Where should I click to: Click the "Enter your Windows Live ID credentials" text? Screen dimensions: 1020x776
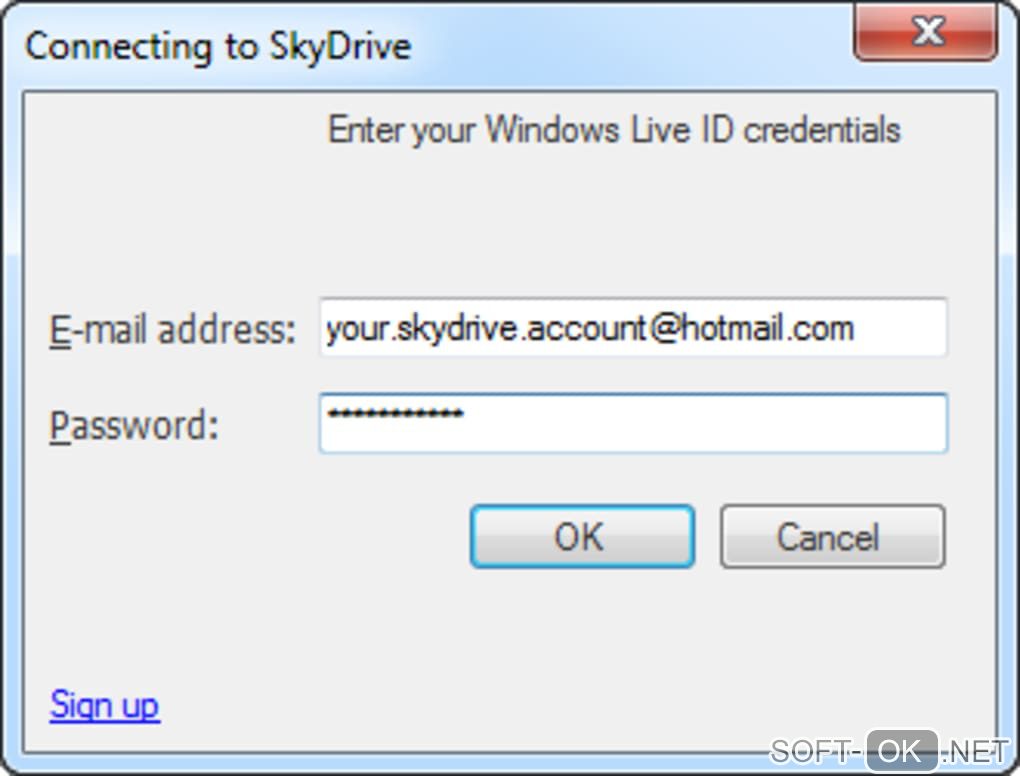point(614,130)
